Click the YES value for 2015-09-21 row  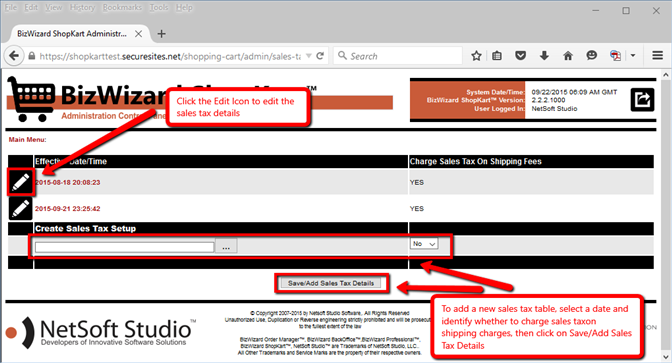point(417,209)
